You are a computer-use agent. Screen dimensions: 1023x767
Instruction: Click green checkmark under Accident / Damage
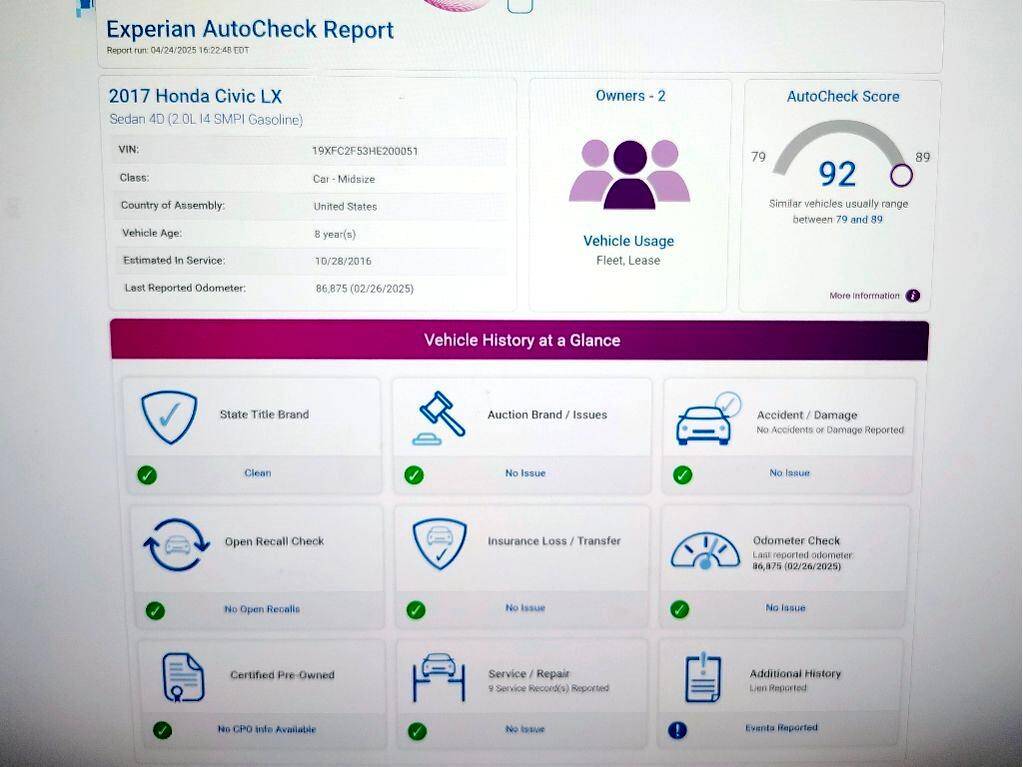(682, 475)
